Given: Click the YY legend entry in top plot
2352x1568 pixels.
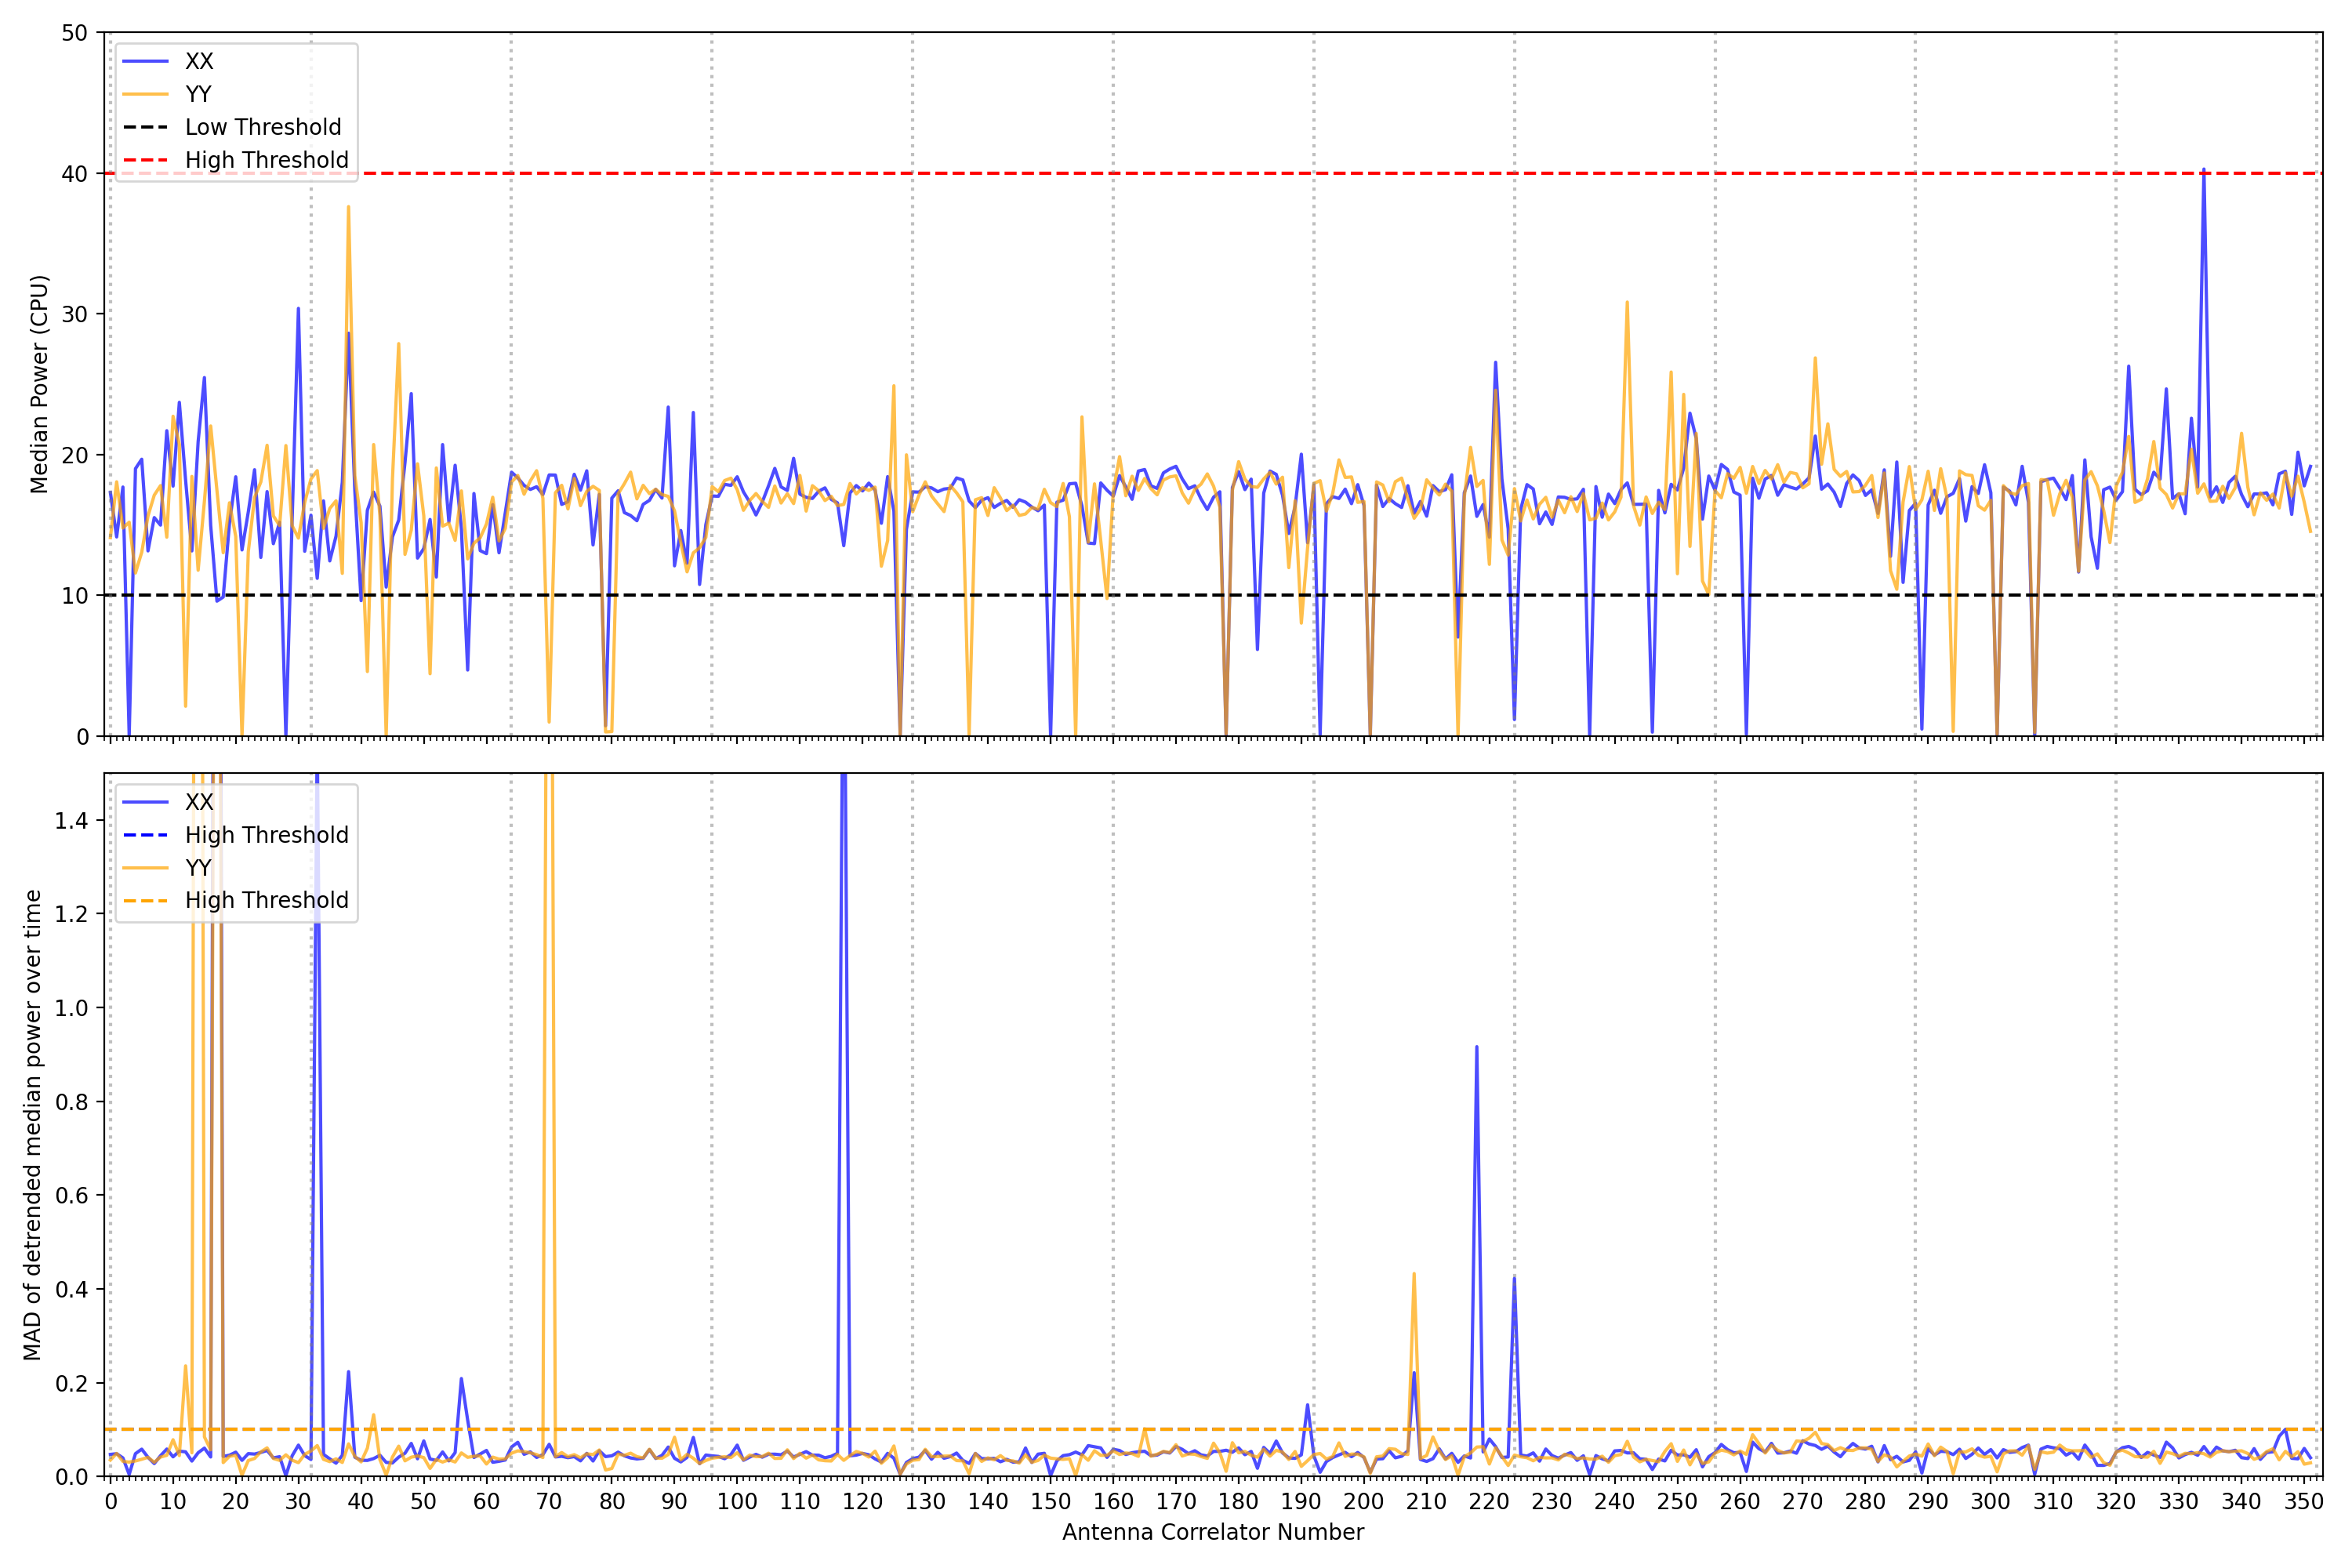Looking at the screenshot, I should click(198, 94).
